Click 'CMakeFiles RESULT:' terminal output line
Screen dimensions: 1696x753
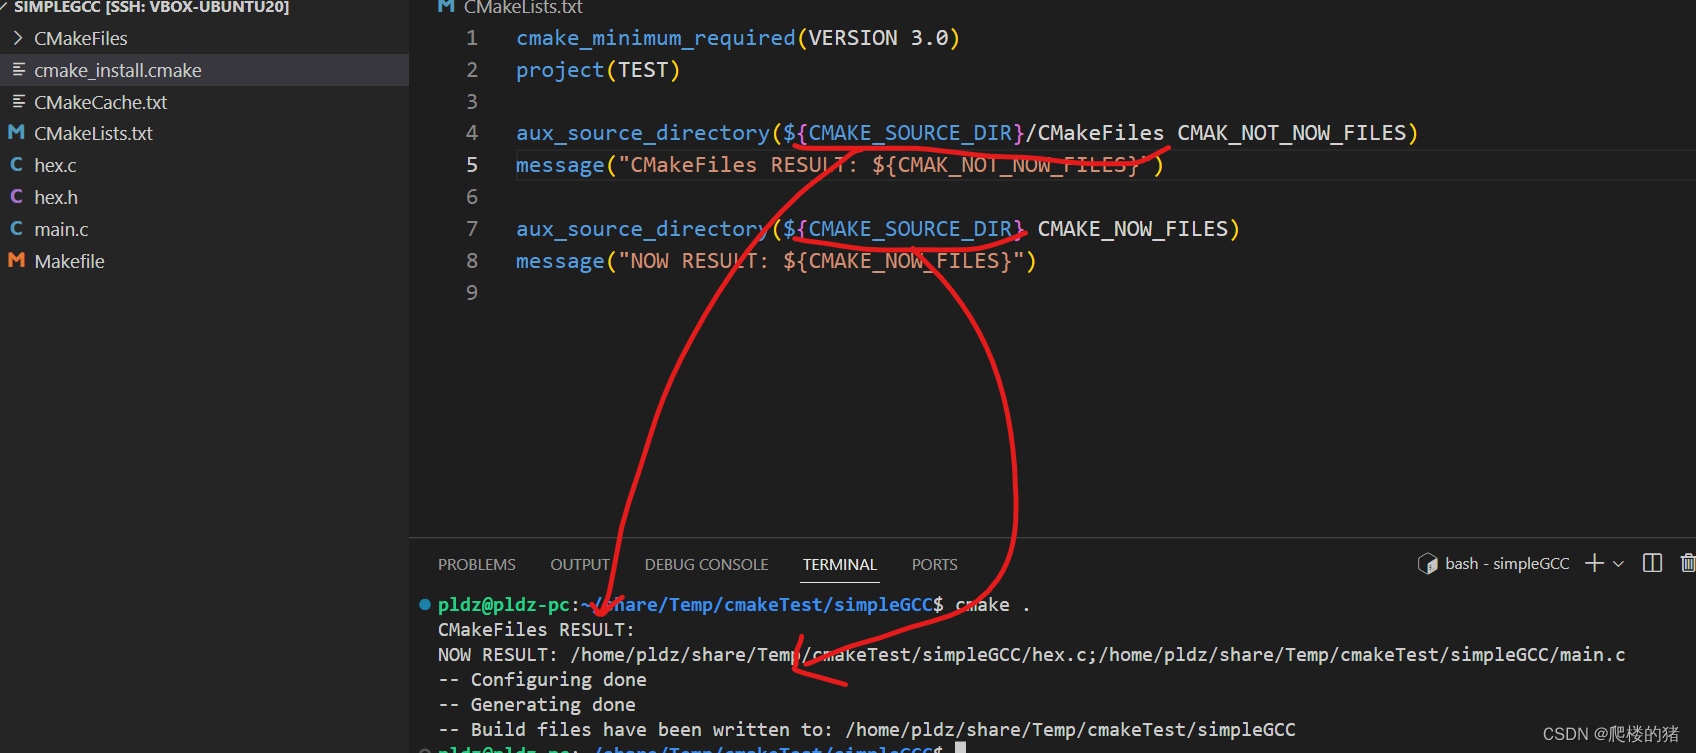point(536,630)
